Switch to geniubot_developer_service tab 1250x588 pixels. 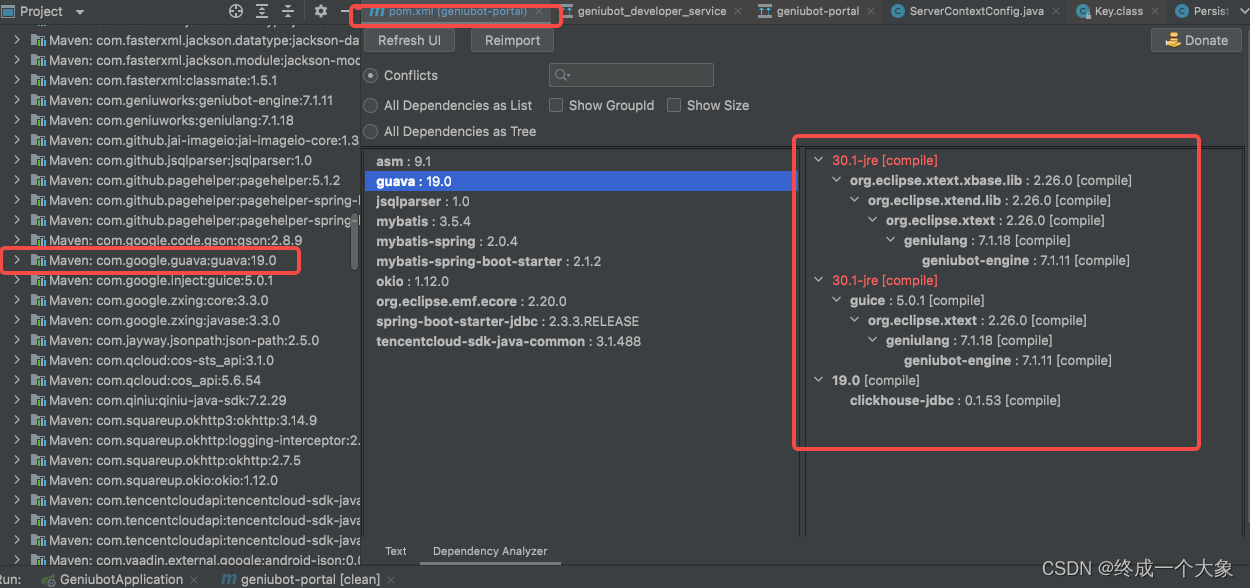[x=651, y=12]
